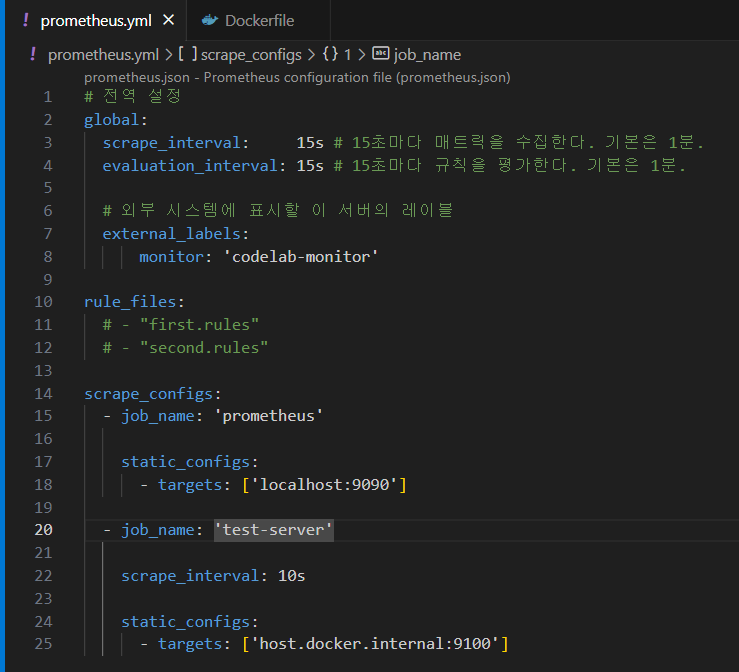Click the Docker whale icon on Dockerfile tab
739x672 pixels.
click(208, 20)
